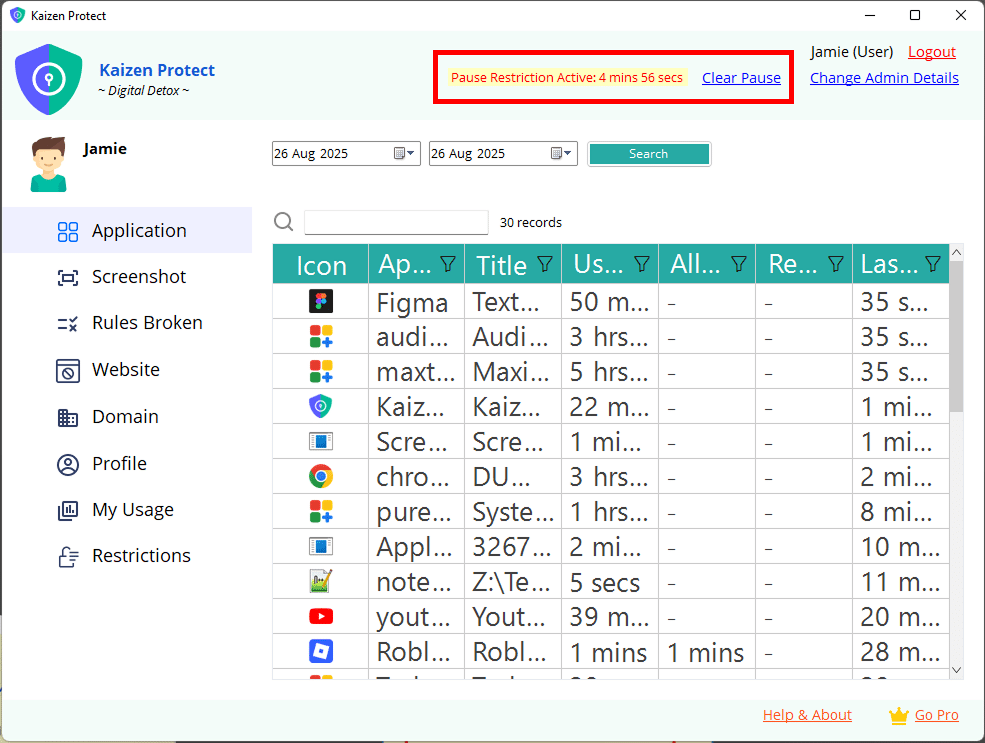The width and height of the screenshot is (985, 743).
Task: Open filter for the App name column
Action: 448,264
